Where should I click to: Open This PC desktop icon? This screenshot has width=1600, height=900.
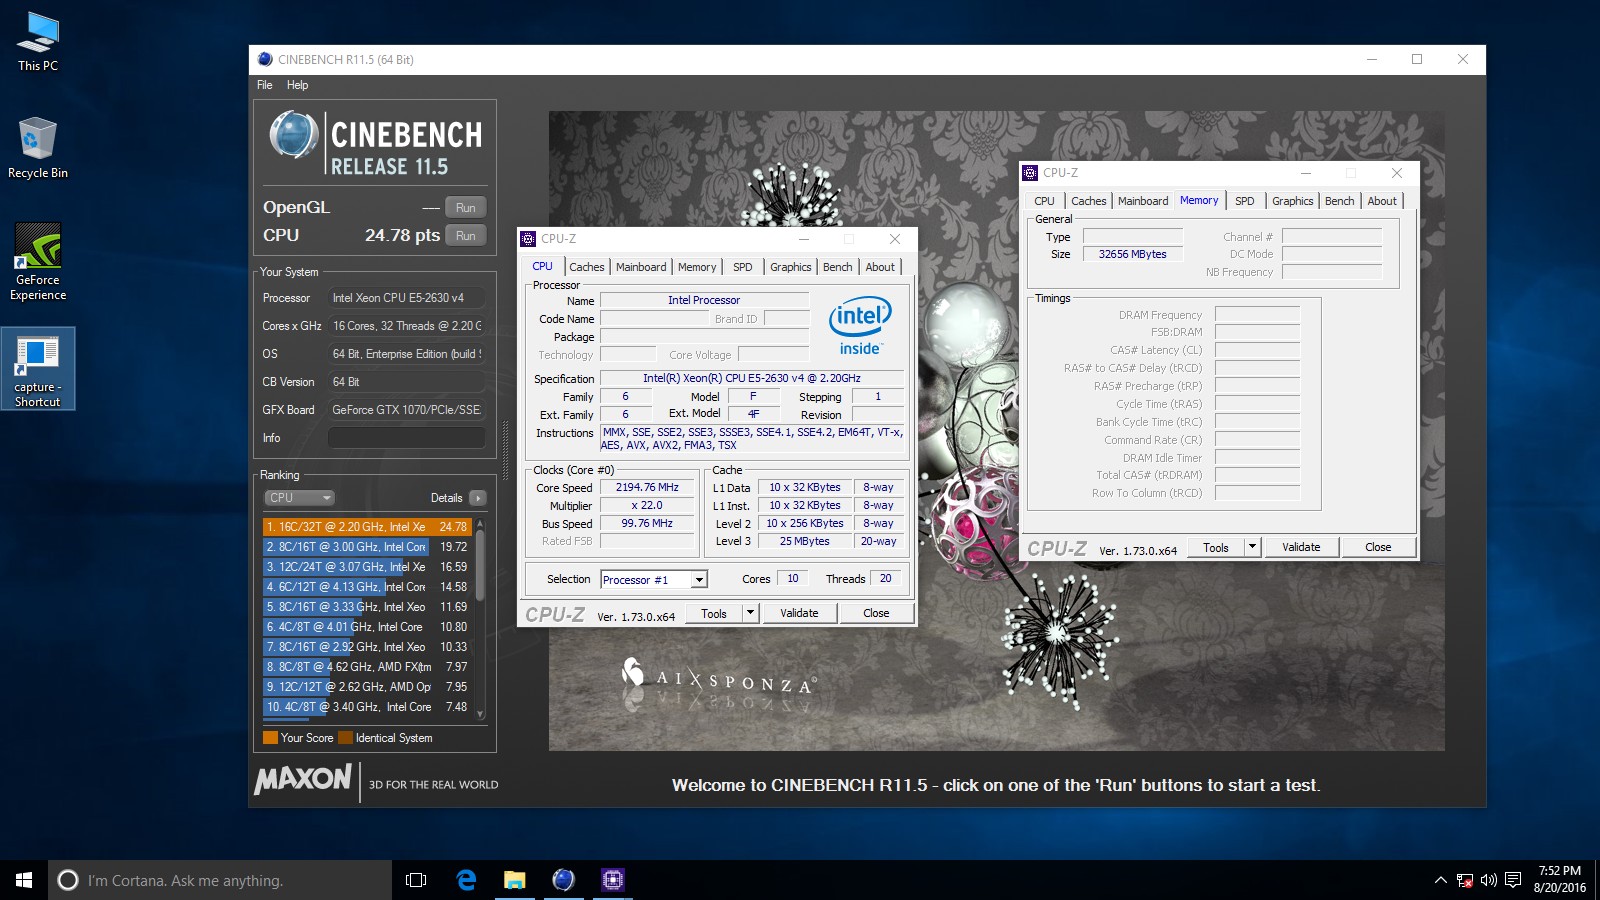[38, 42]
